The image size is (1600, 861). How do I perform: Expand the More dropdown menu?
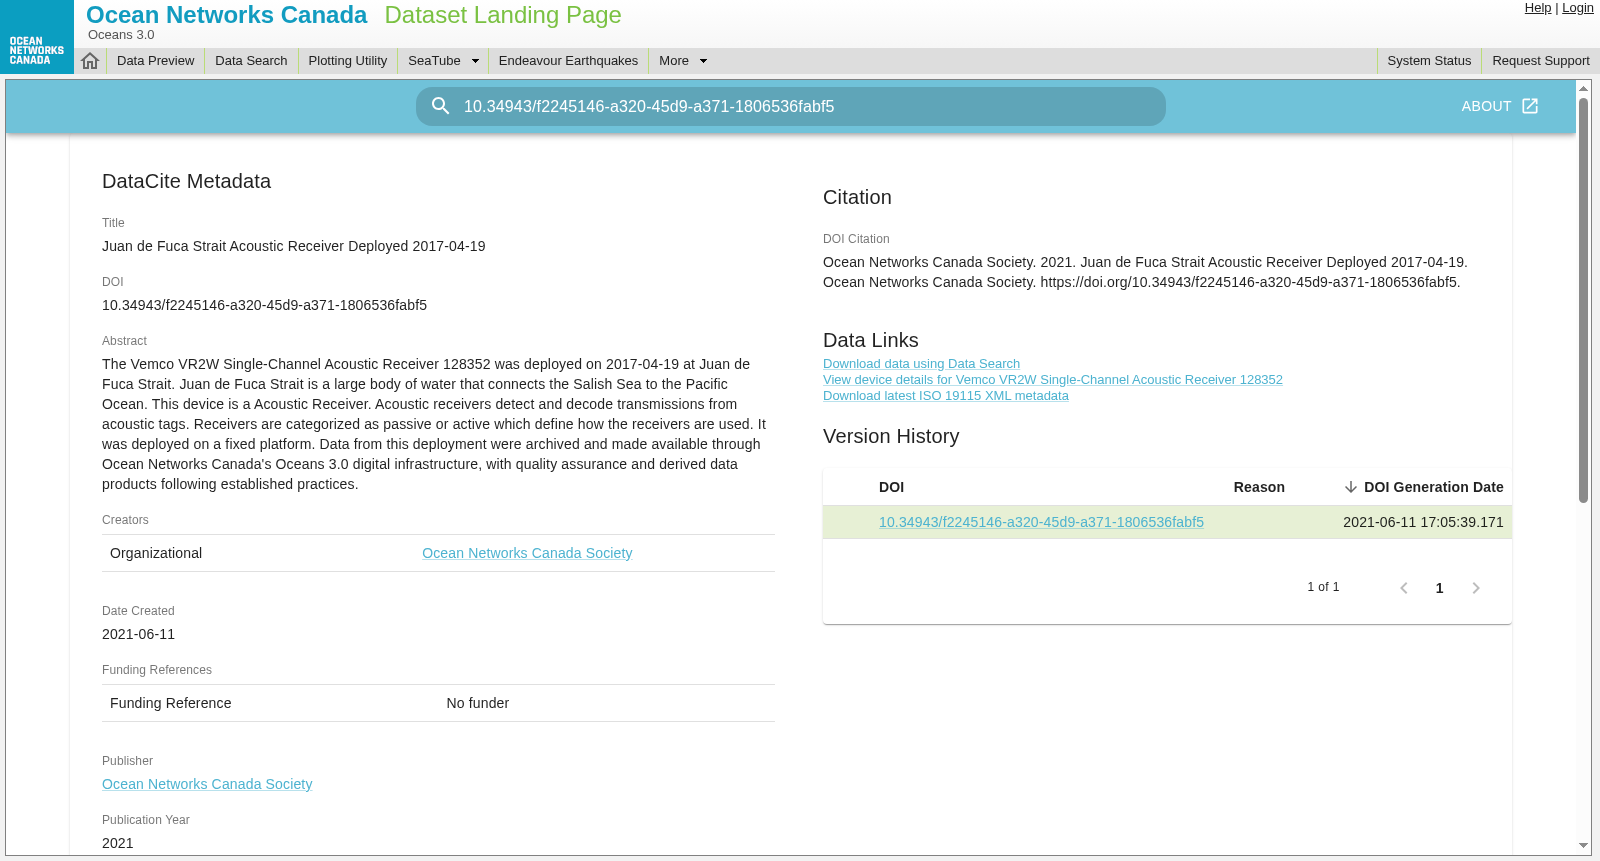pos(703,61)
